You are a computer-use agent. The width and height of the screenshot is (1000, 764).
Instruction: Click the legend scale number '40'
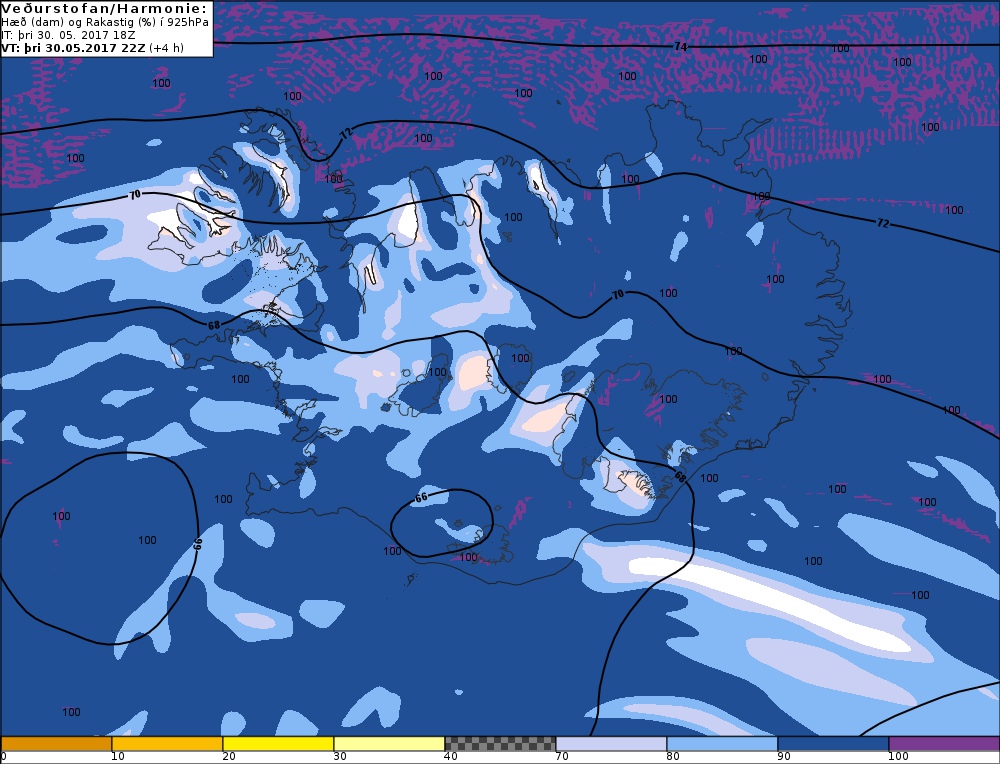(x=450, y=756)
